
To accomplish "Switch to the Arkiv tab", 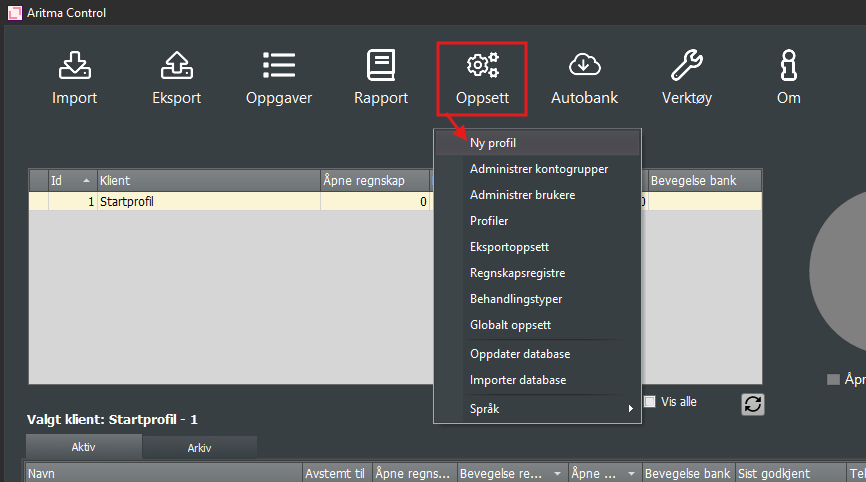I will click(x=199, y=447).
